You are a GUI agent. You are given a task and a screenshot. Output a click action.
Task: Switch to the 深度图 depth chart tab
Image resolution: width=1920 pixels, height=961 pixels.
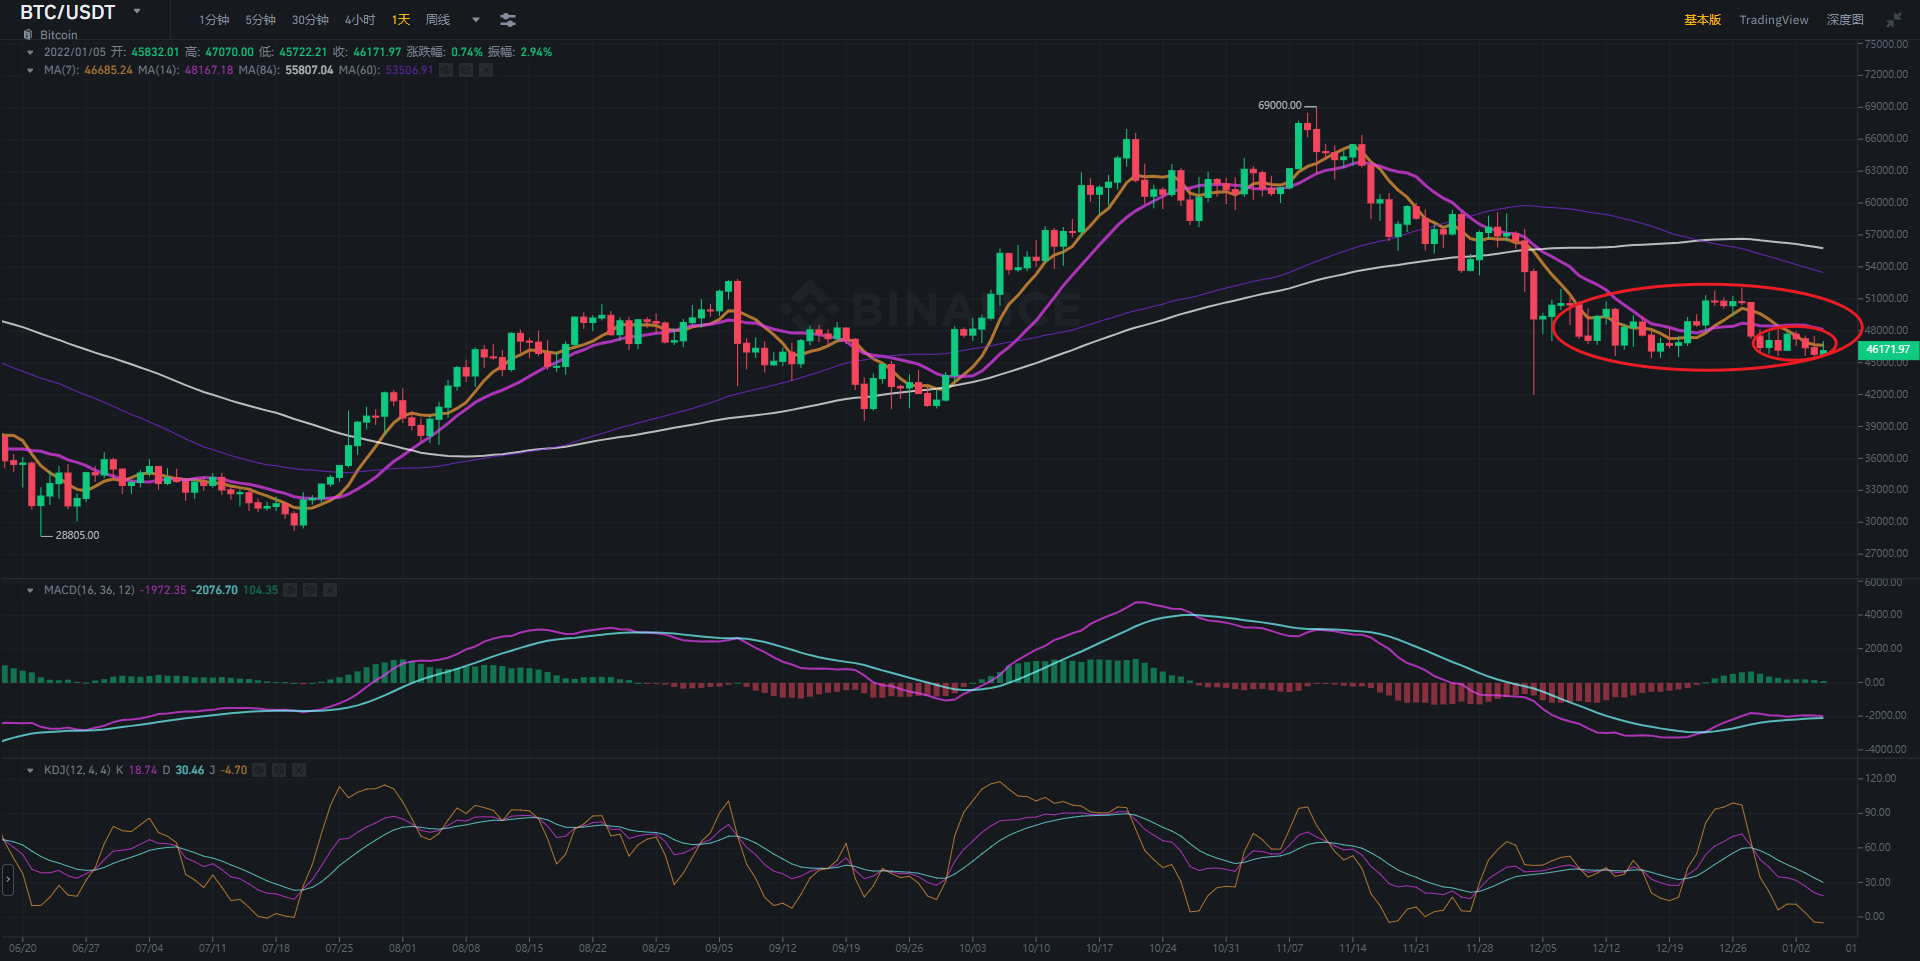coord(1845,20)
